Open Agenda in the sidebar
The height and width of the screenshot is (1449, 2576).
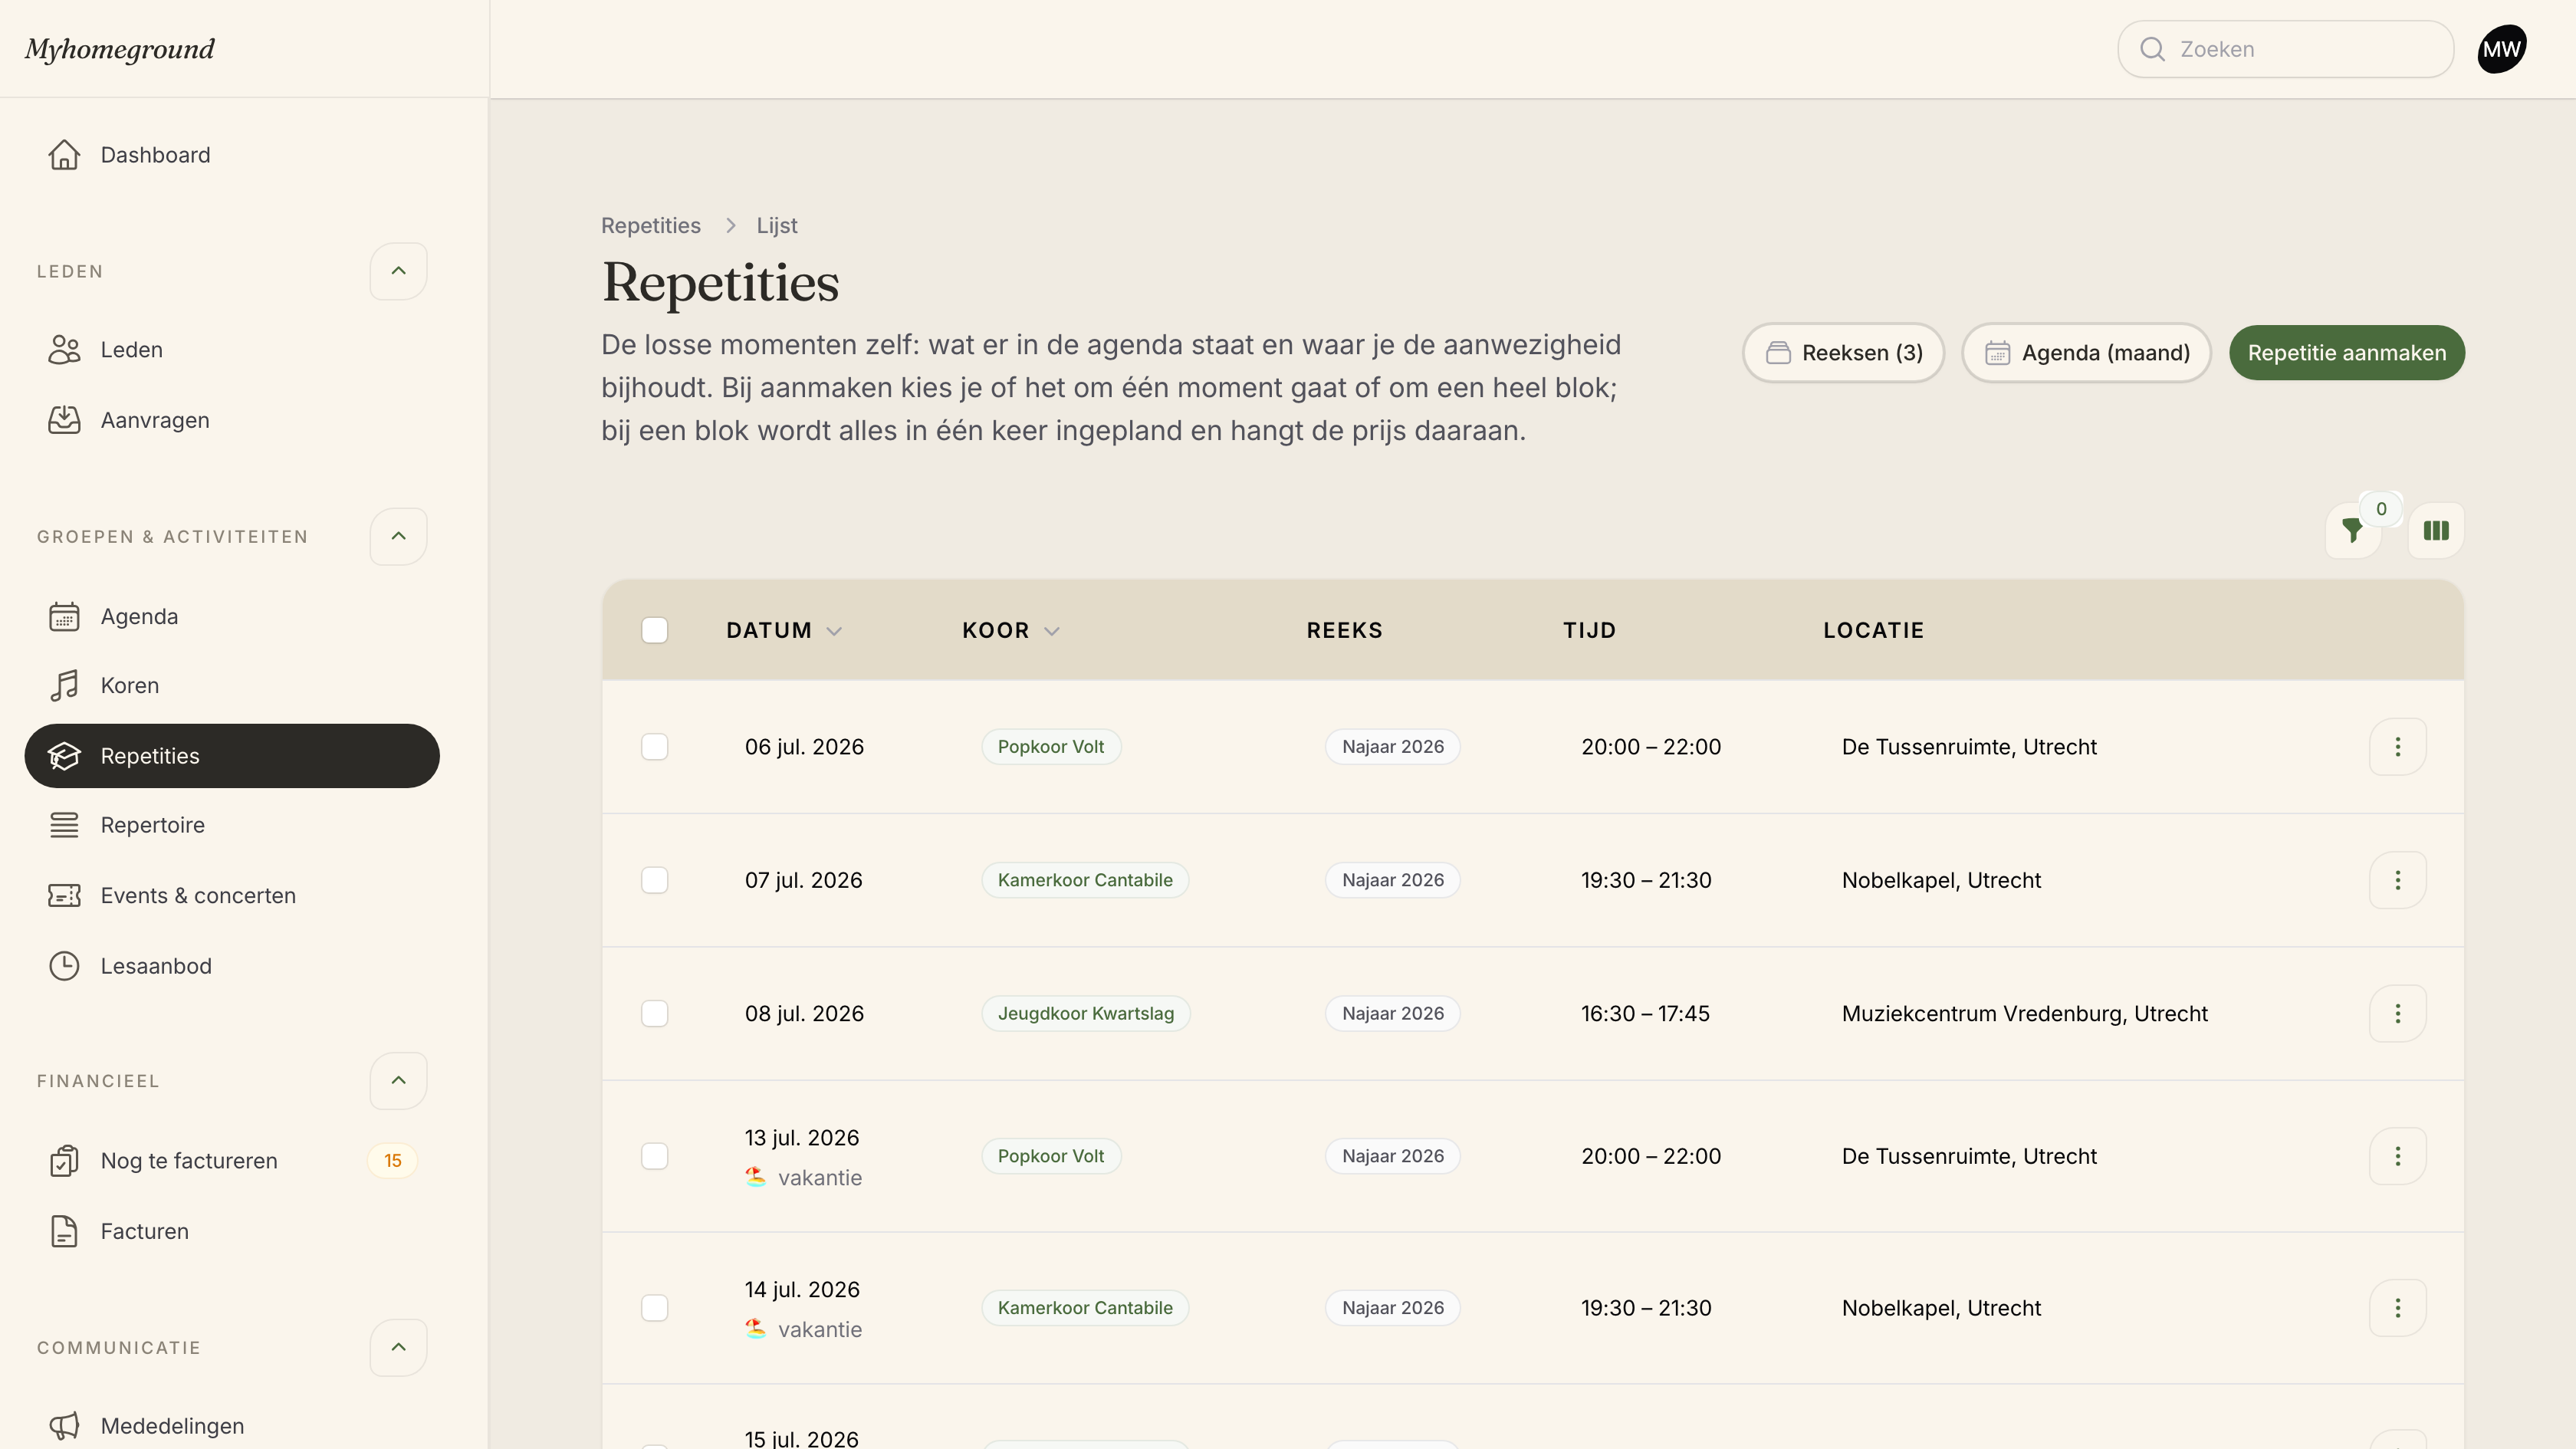(x=232, y=616)
